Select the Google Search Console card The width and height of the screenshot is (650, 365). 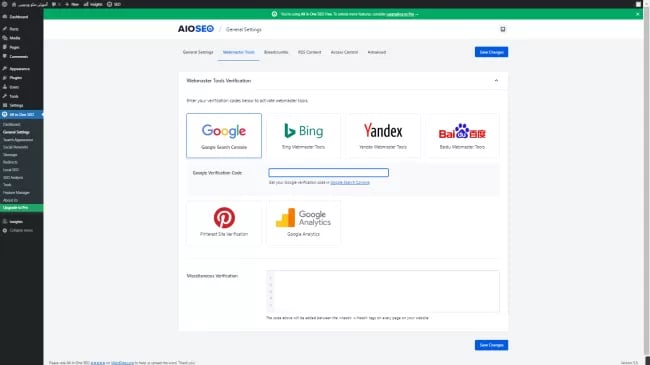tap(224, 136)
